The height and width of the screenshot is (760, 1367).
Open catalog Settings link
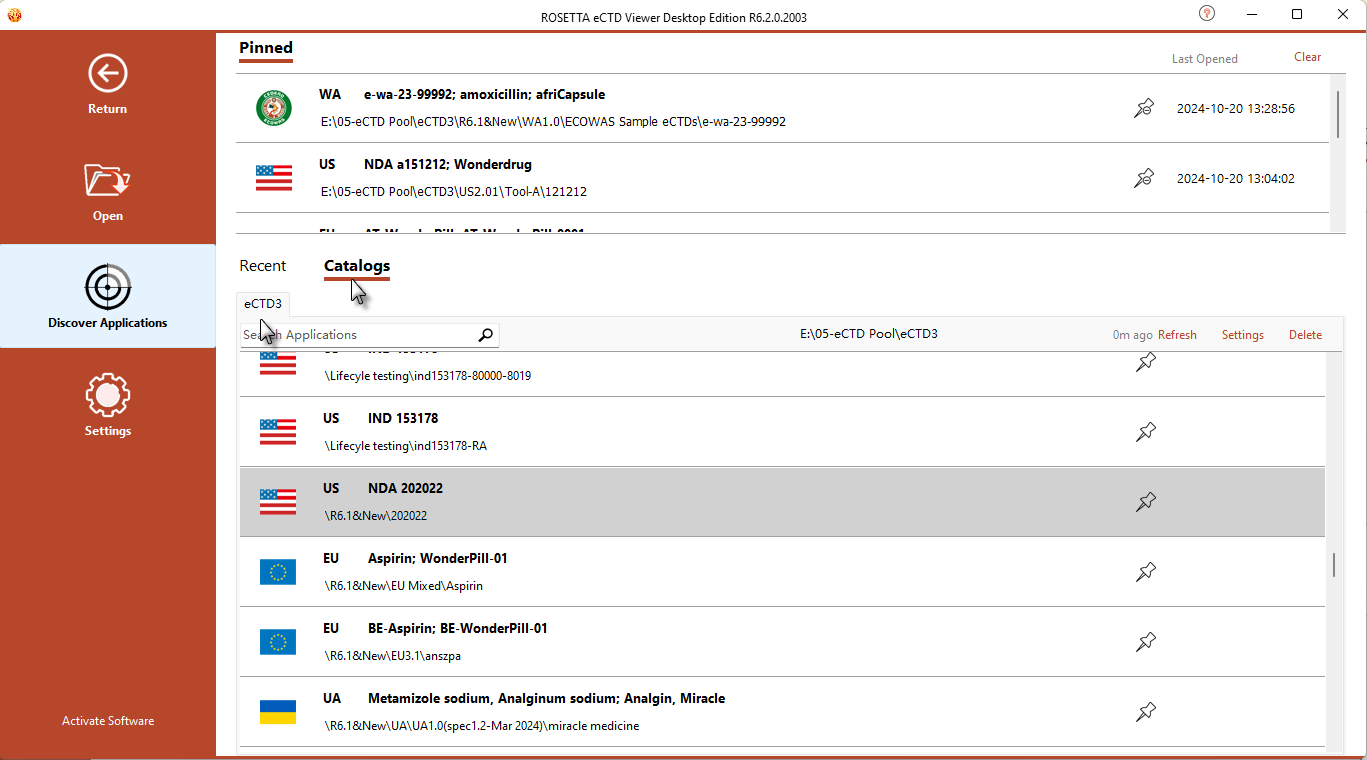click(1243, 335)
